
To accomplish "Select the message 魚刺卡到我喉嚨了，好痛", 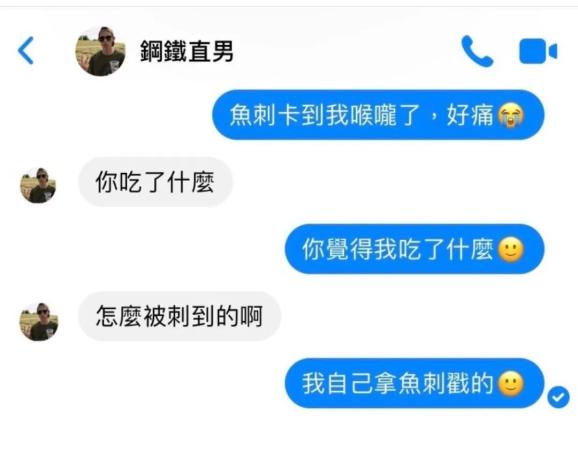I will pyautogui.click(x=378, y=115).
